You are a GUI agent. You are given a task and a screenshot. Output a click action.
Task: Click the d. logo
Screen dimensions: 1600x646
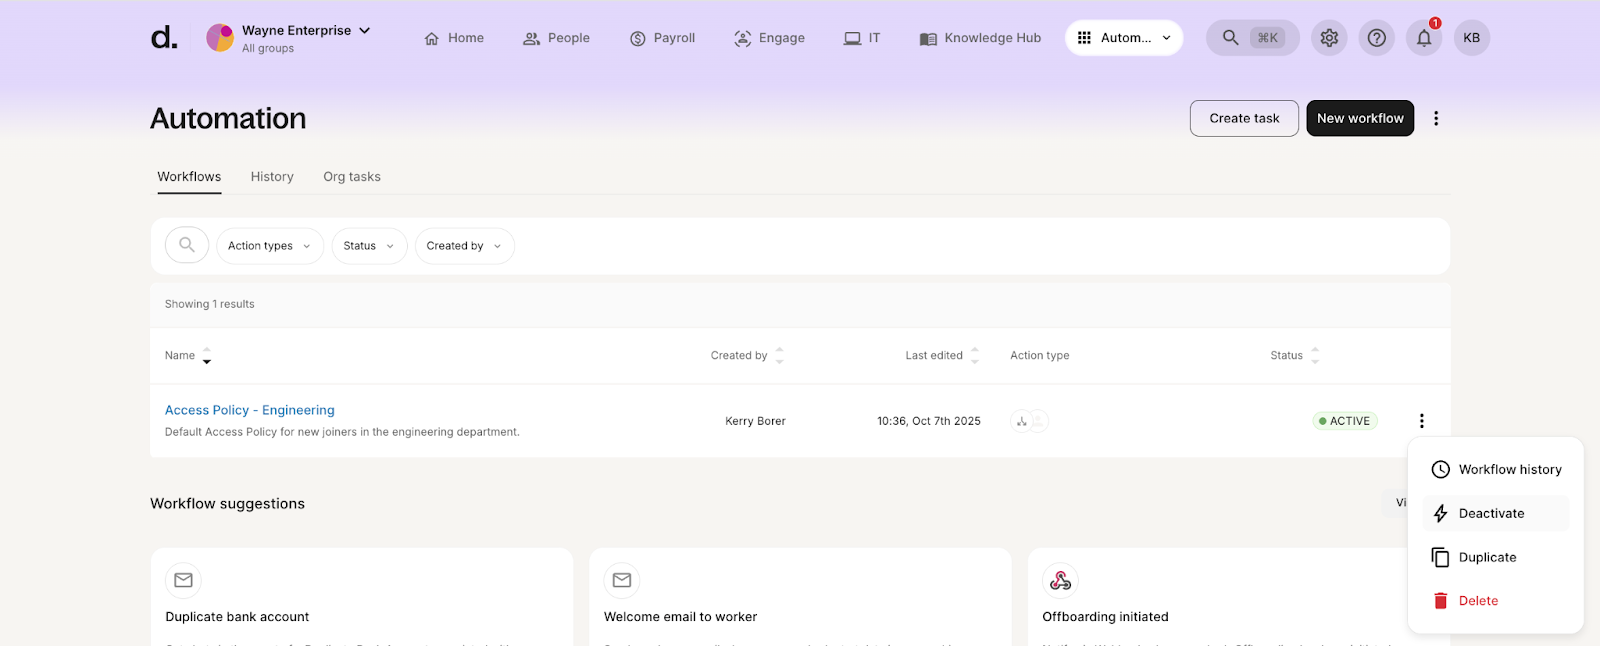click(164, 38)
